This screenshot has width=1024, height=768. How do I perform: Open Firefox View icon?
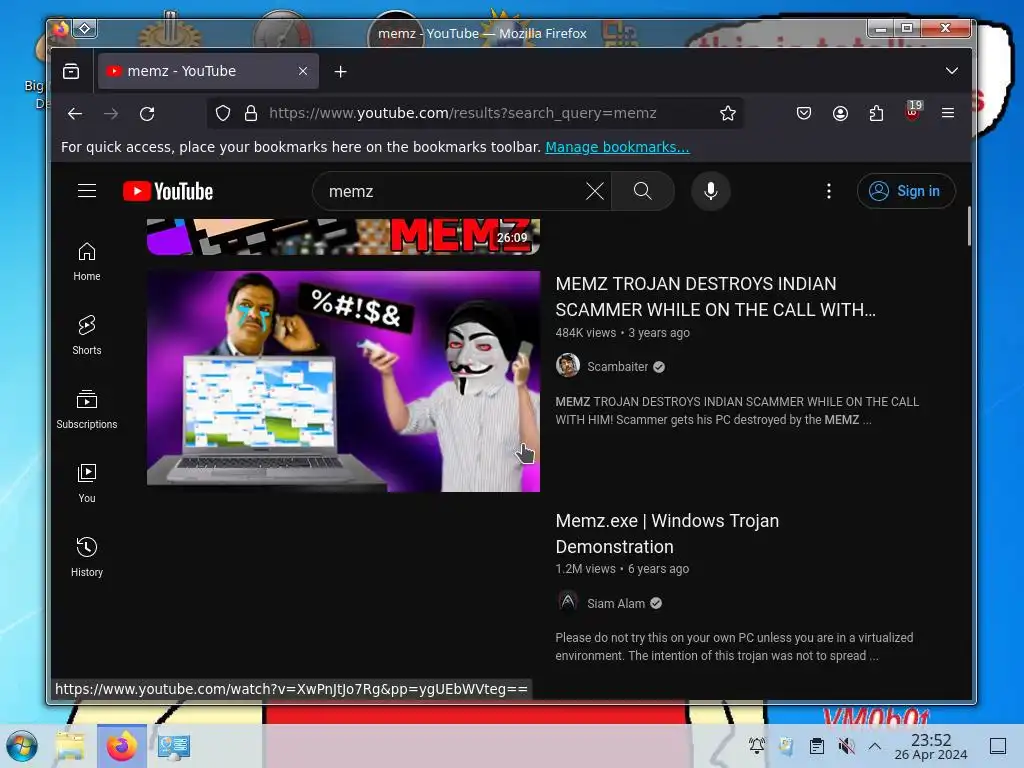click(x=71, y=71)
